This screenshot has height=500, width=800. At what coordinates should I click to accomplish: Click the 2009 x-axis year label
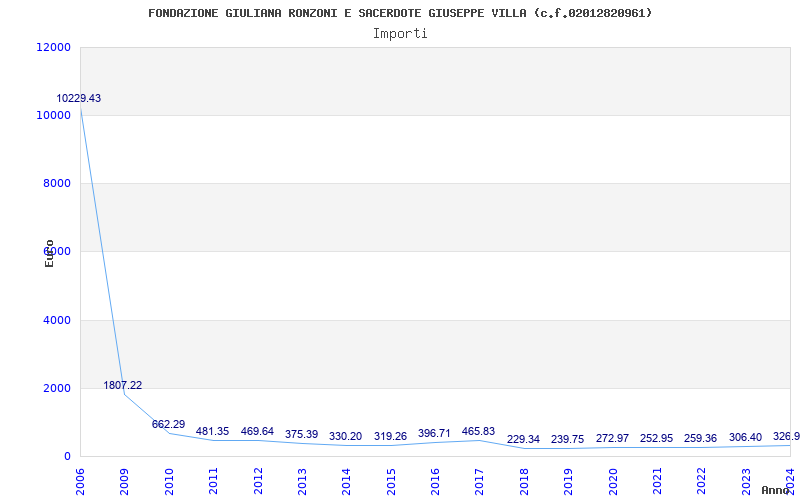(124, 482)
